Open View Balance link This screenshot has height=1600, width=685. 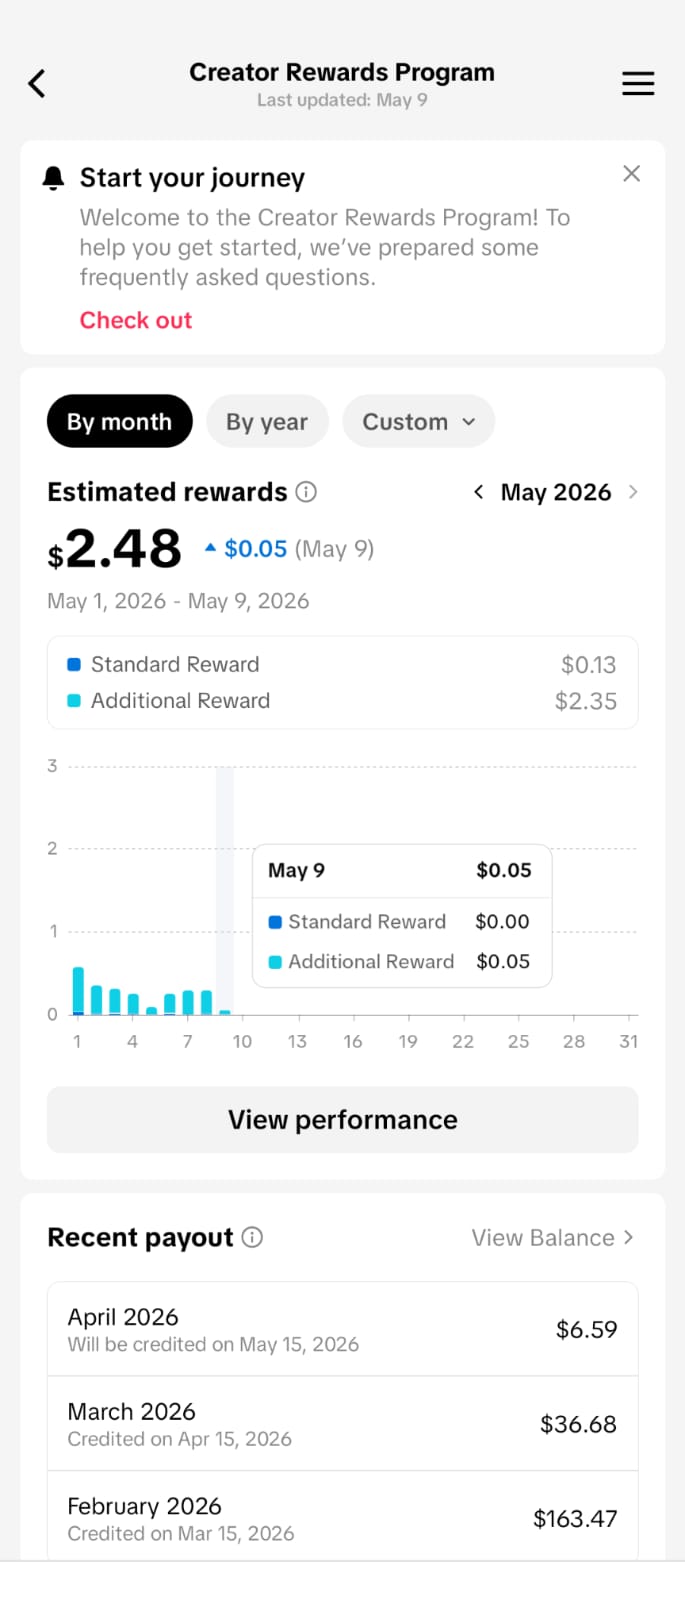[x=552, y=1237]
